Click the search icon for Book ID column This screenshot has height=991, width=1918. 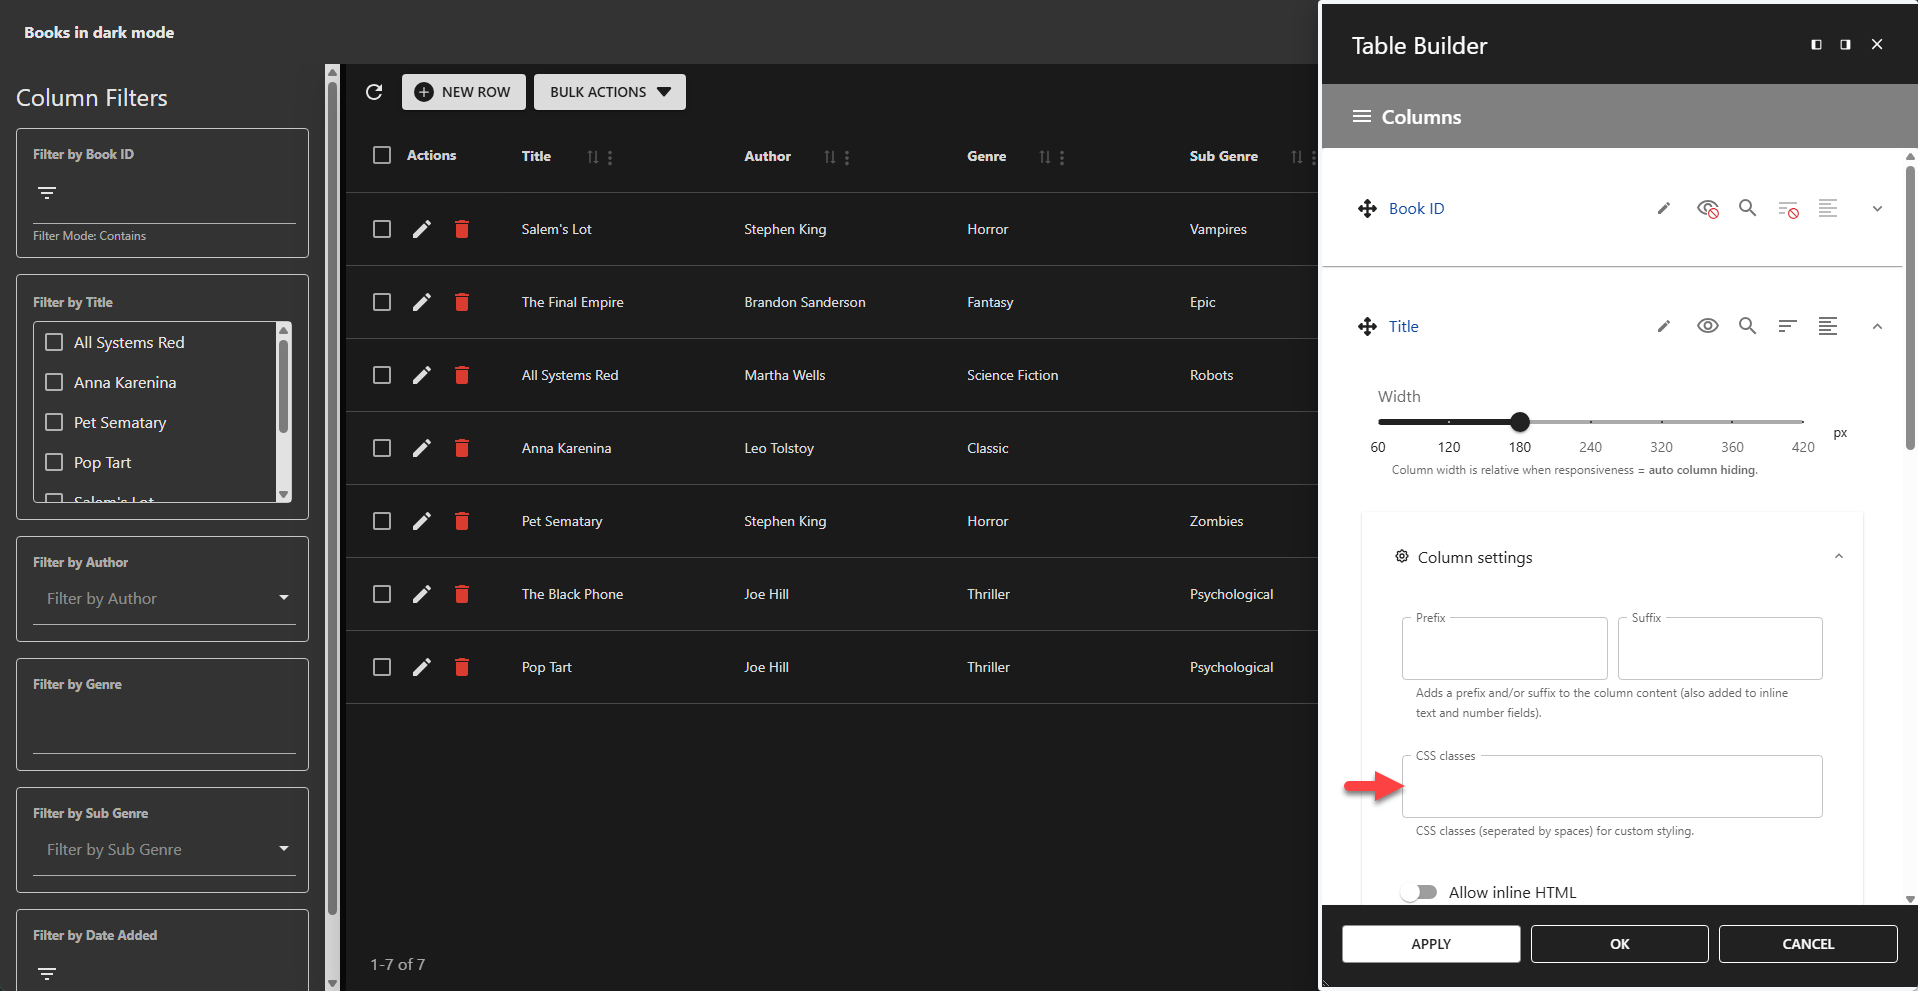[1747, 208]
